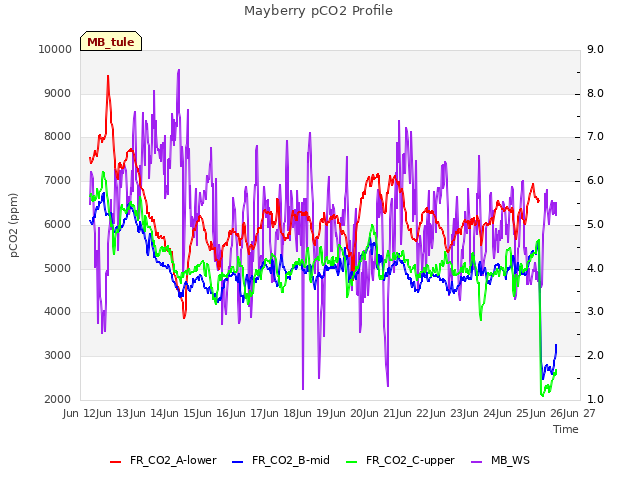Click the Jun 17 date tick
Screen dimensions: 640x480
[x=247, y=413]
